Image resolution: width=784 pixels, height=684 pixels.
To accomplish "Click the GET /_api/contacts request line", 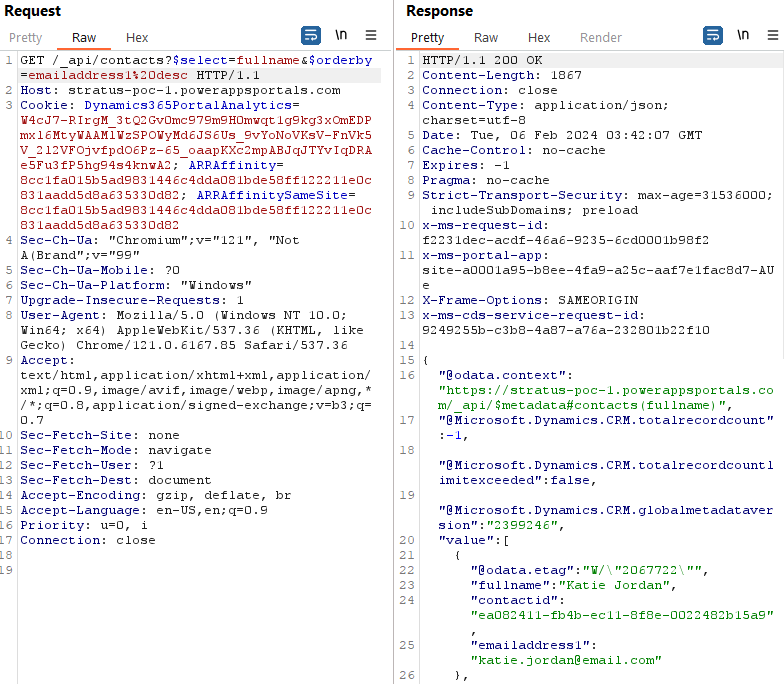I will coord(196,68).
